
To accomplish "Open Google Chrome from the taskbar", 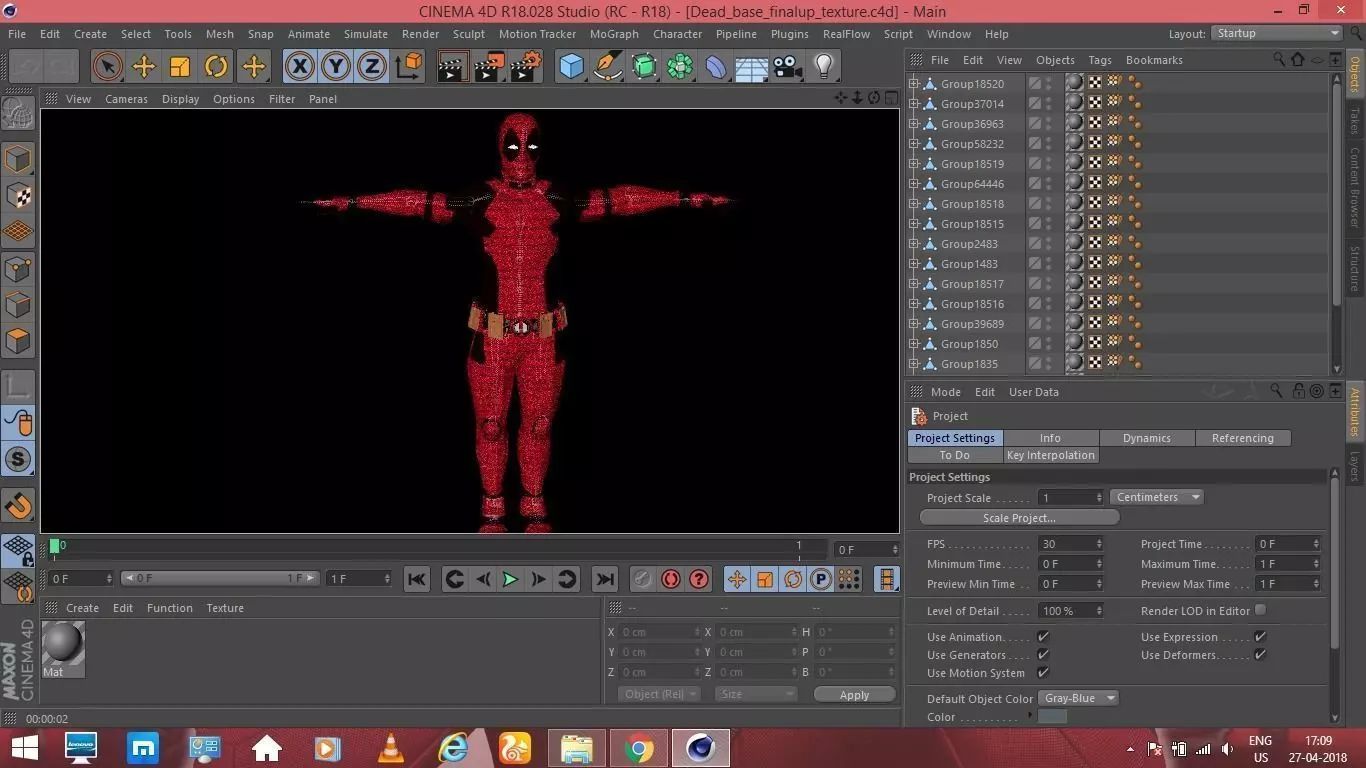I will coord(640,748).
